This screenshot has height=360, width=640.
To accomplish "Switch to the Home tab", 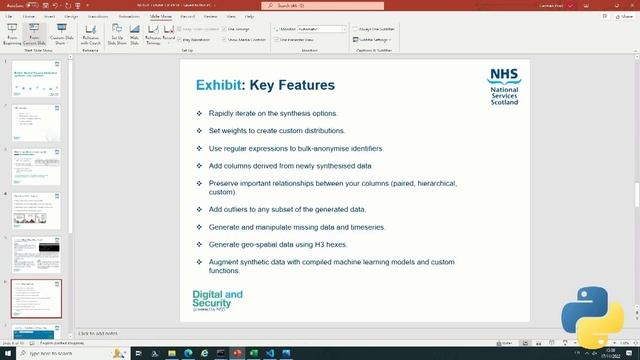I will coord(29,16).
